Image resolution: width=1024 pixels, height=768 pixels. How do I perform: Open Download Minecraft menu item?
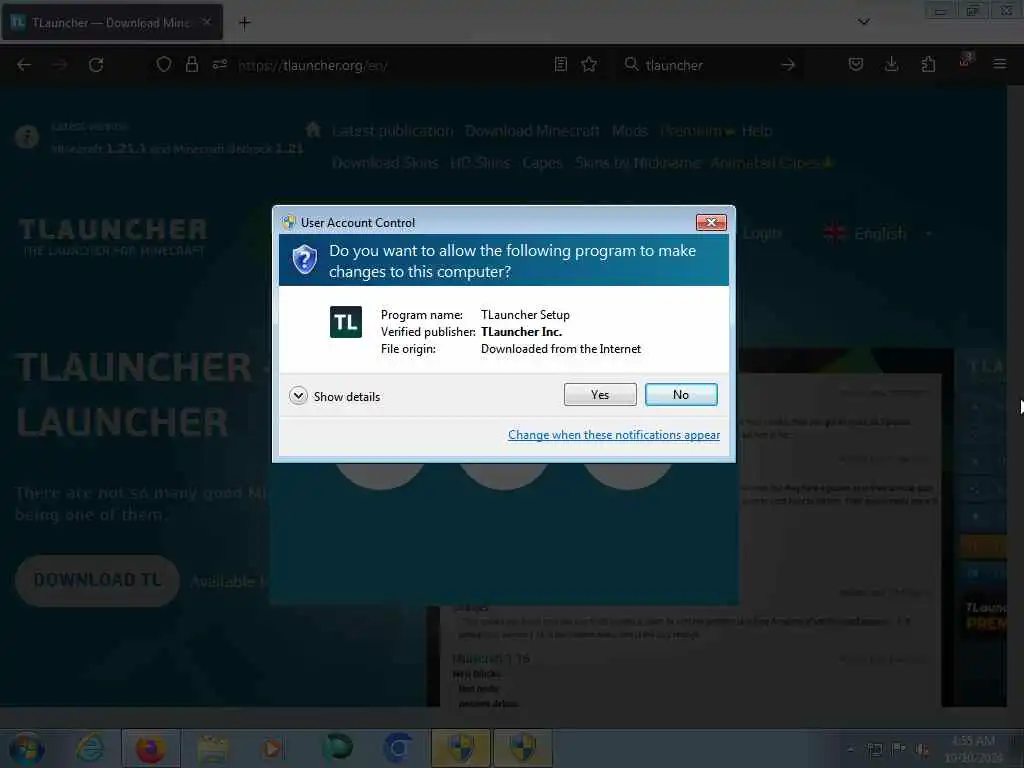[532, 131]
